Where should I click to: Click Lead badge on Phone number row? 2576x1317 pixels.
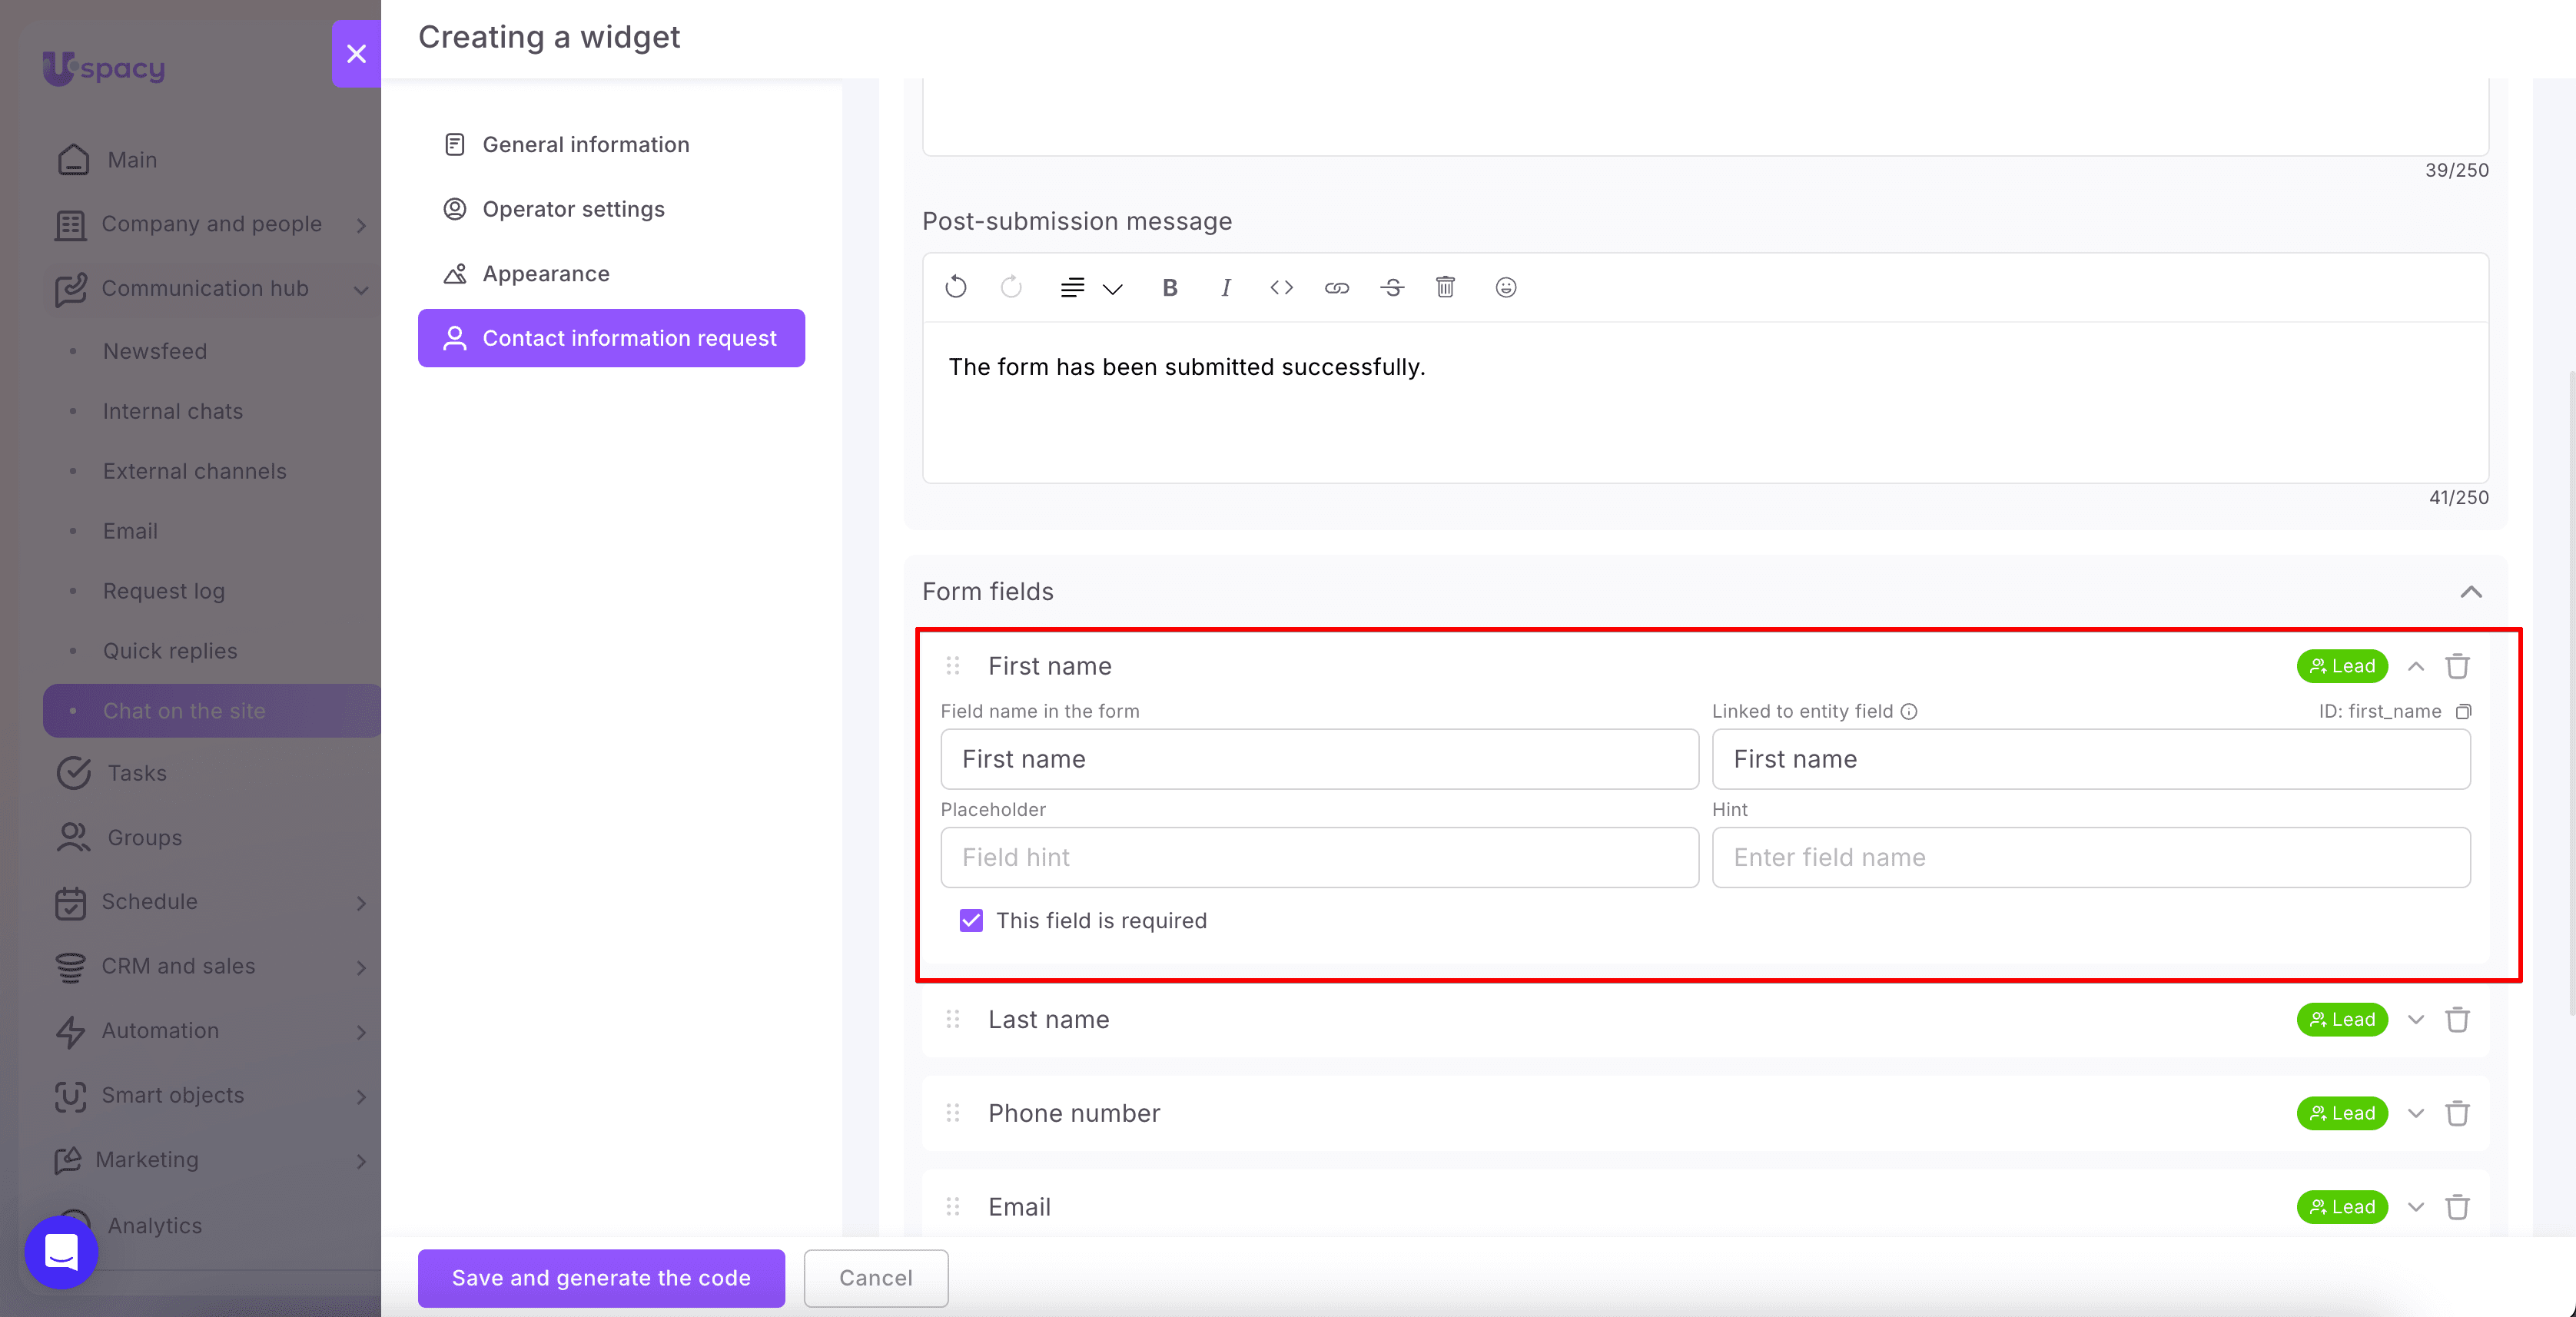[x=2342, y=1113]
